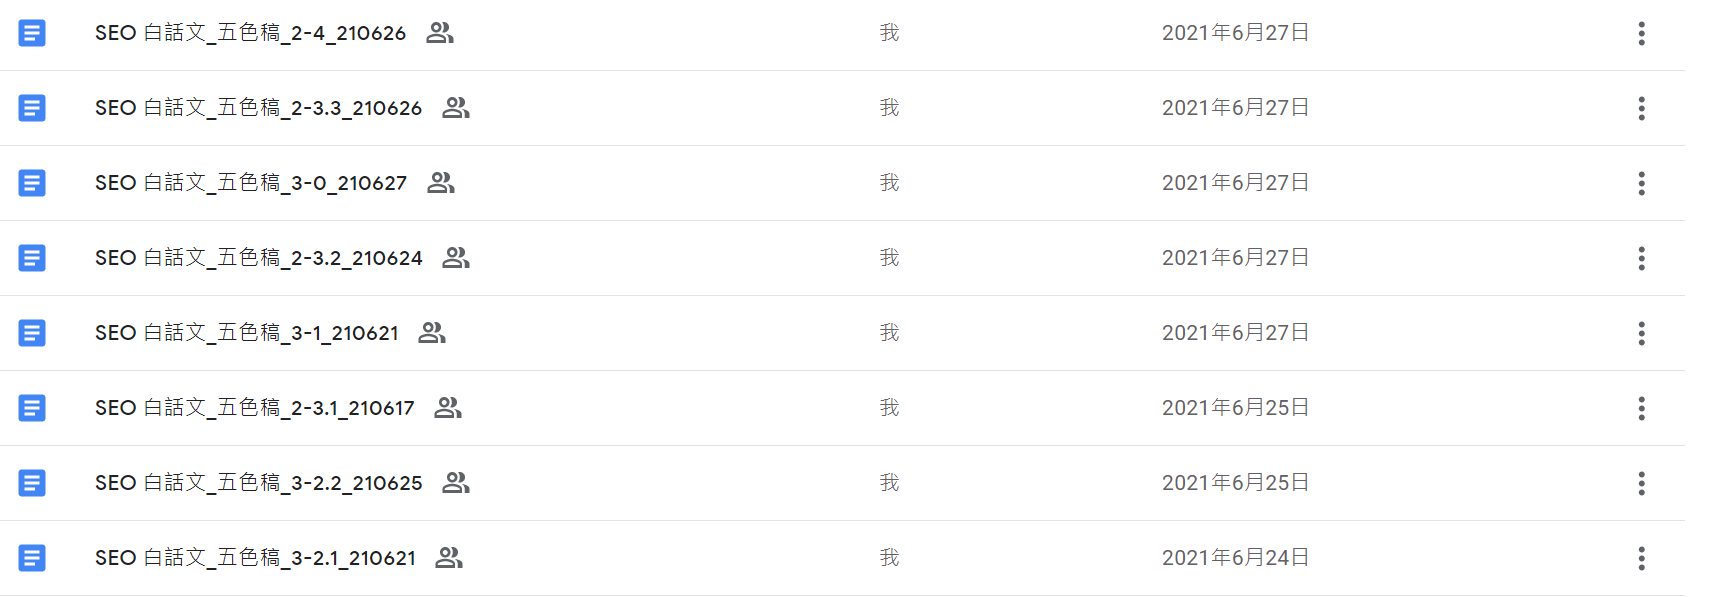This screenshot has width=1709, height=597.
Task: Click the shared icon beside 2-3.3_210626 file
Action: click(456, 108)
